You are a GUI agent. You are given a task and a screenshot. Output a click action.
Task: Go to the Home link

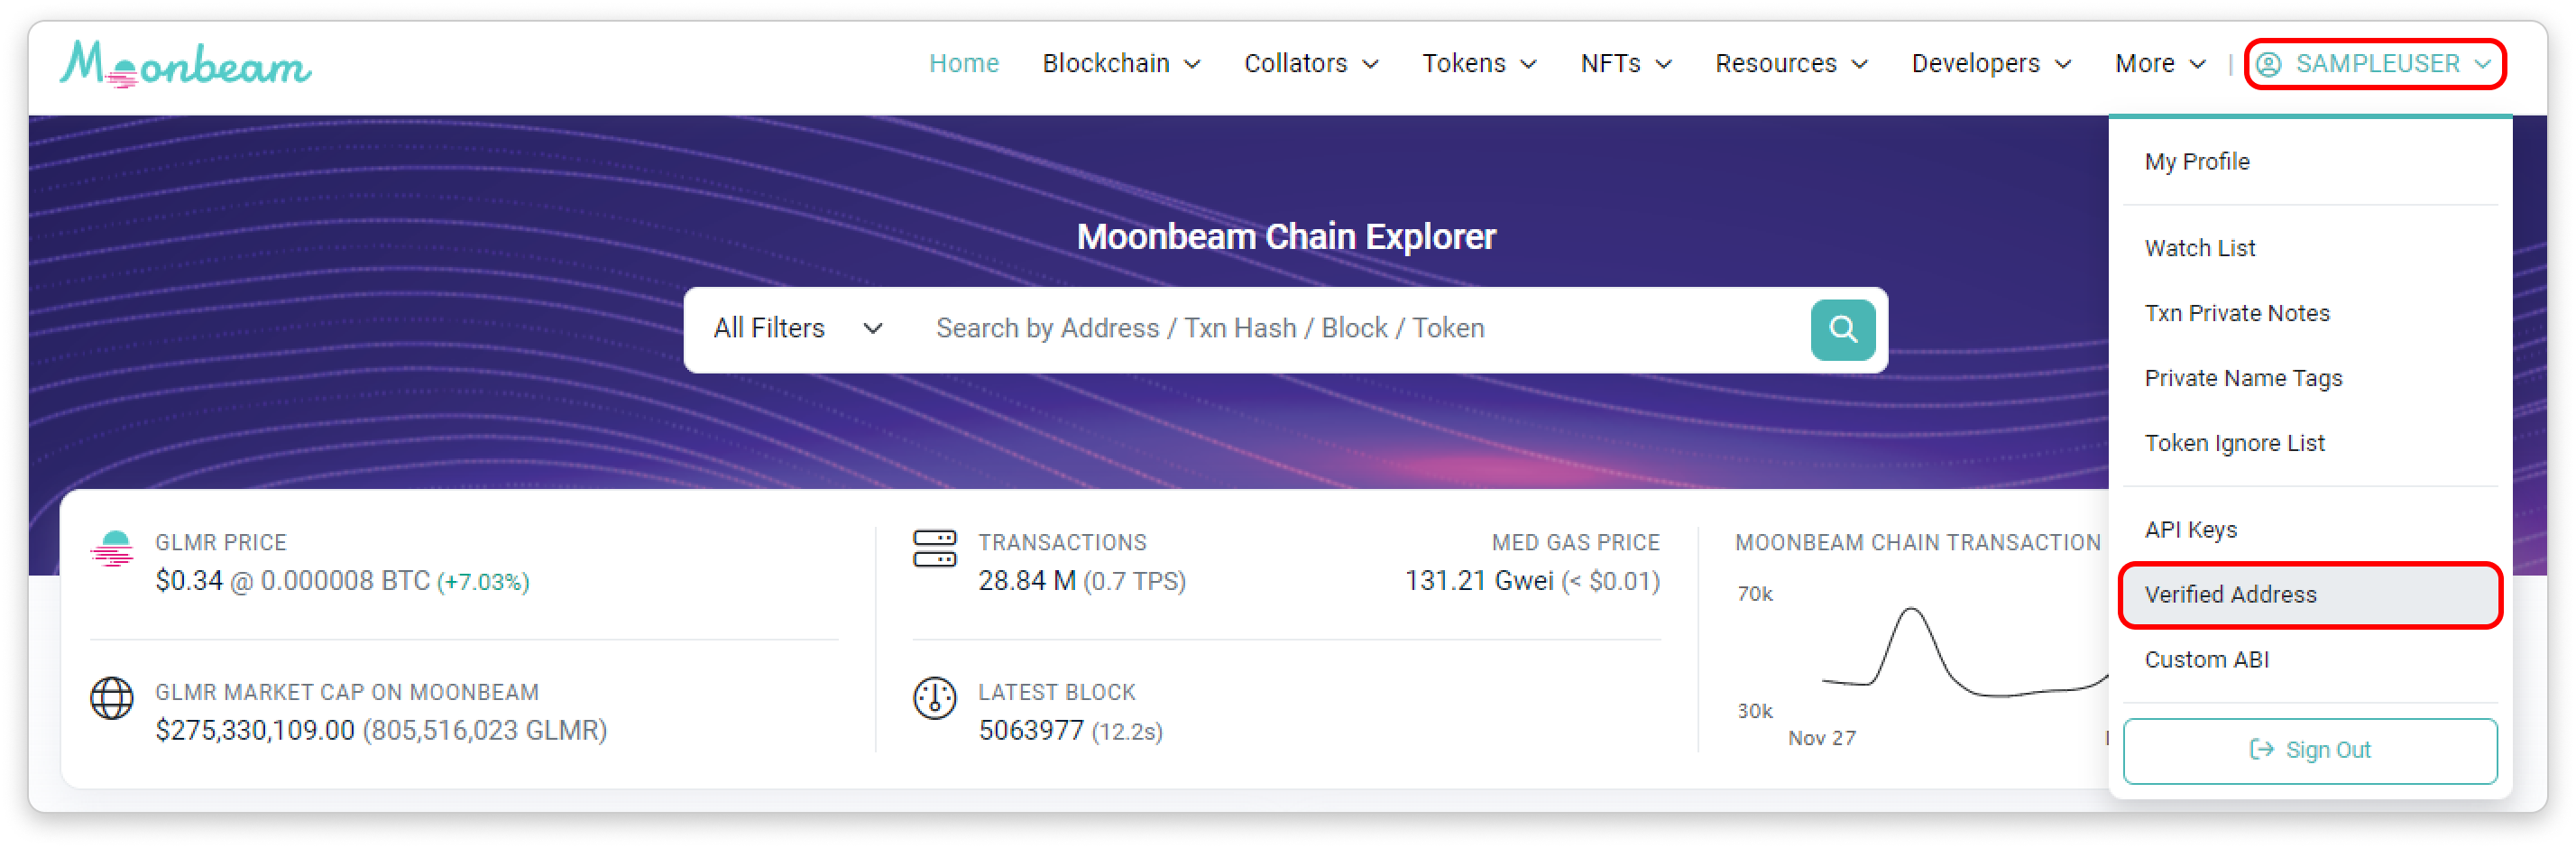point(963,64)
